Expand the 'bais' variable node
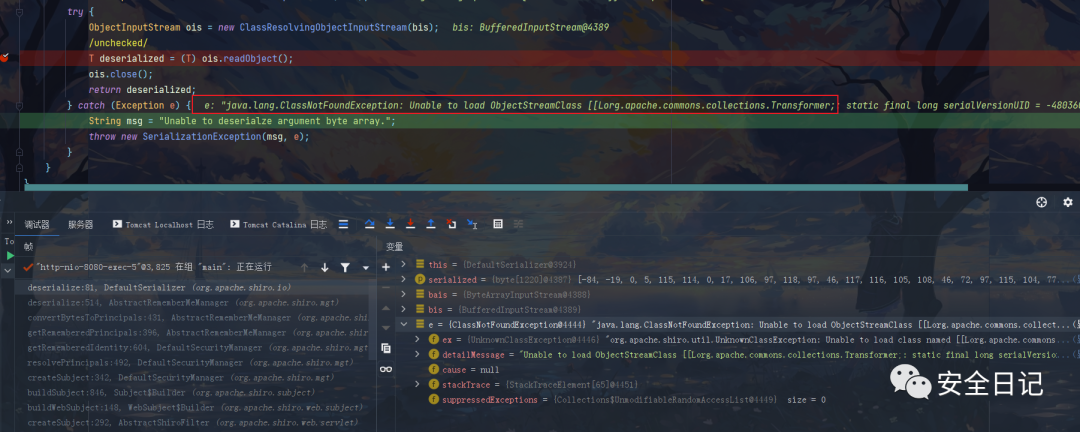This screenshot has width=1080, height=432. click(x=404, y=295)
